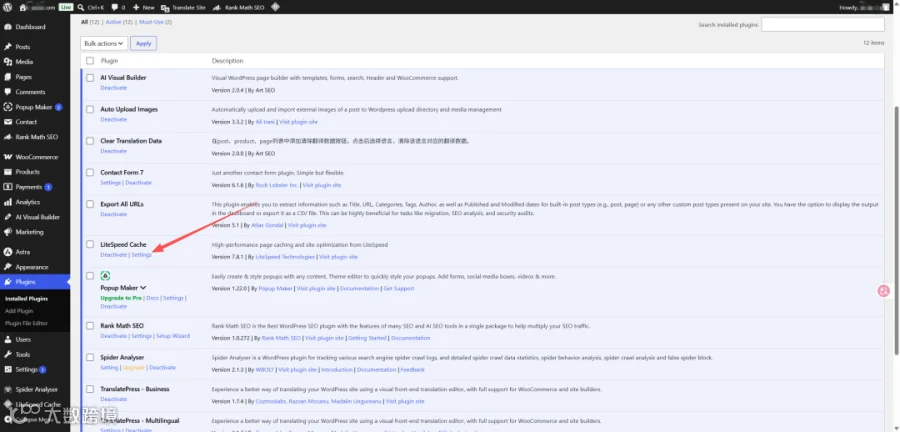Check the Auto Upload Images checkbox
The image size is (900, 432).
pyautogui.click(x=90, y=110)
